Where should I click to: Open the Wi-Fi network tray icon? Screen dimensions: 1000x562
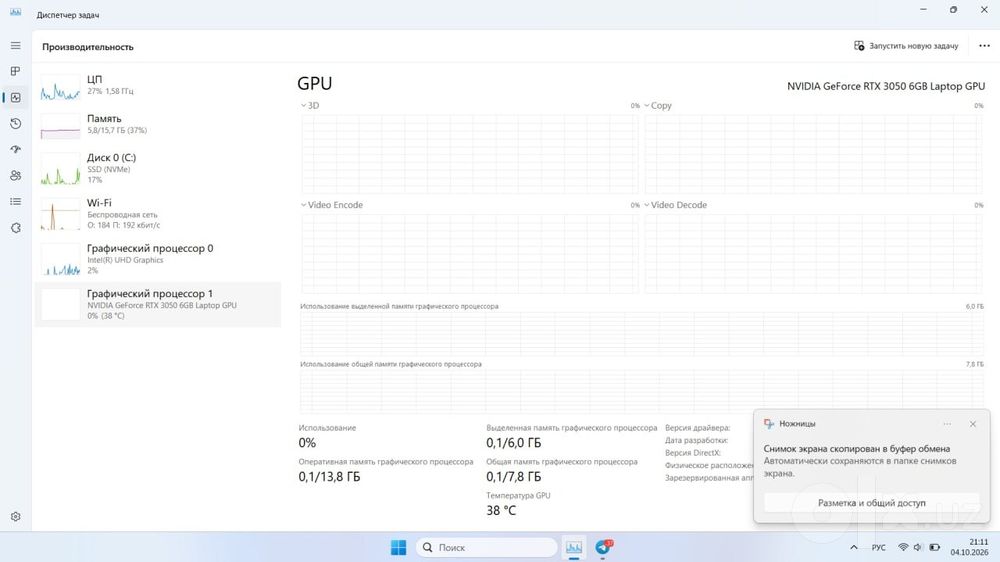point(903,547)
